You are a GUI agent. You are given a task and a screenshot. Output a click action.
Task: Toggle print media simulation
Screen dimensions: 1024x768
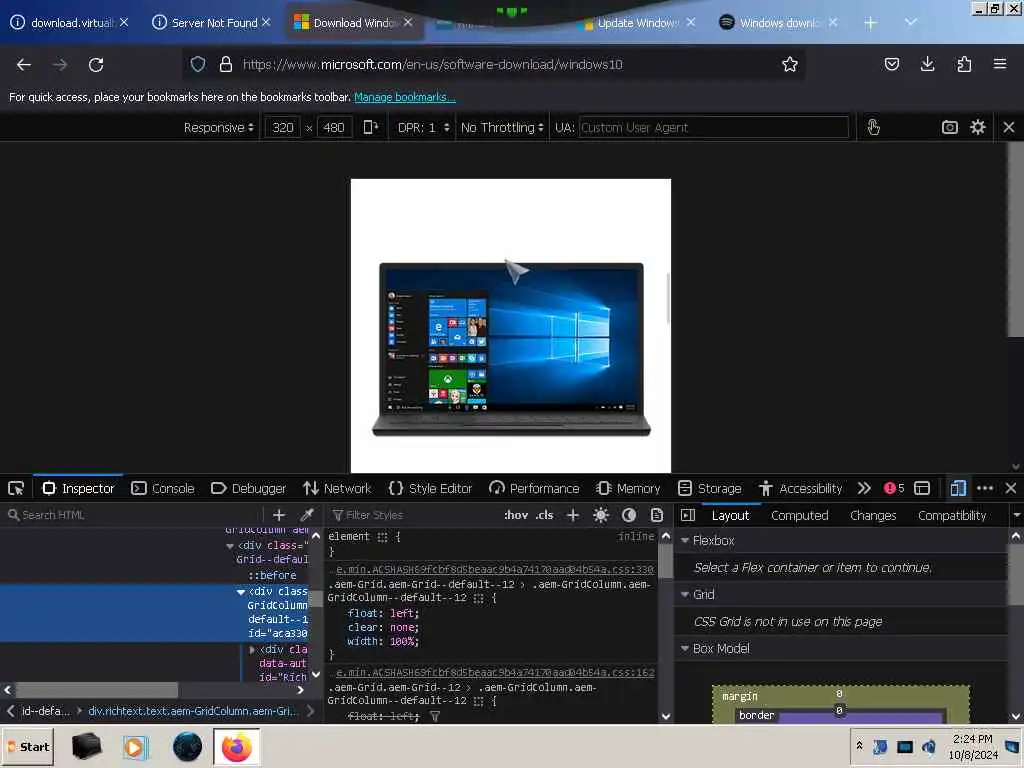(656, 515)
